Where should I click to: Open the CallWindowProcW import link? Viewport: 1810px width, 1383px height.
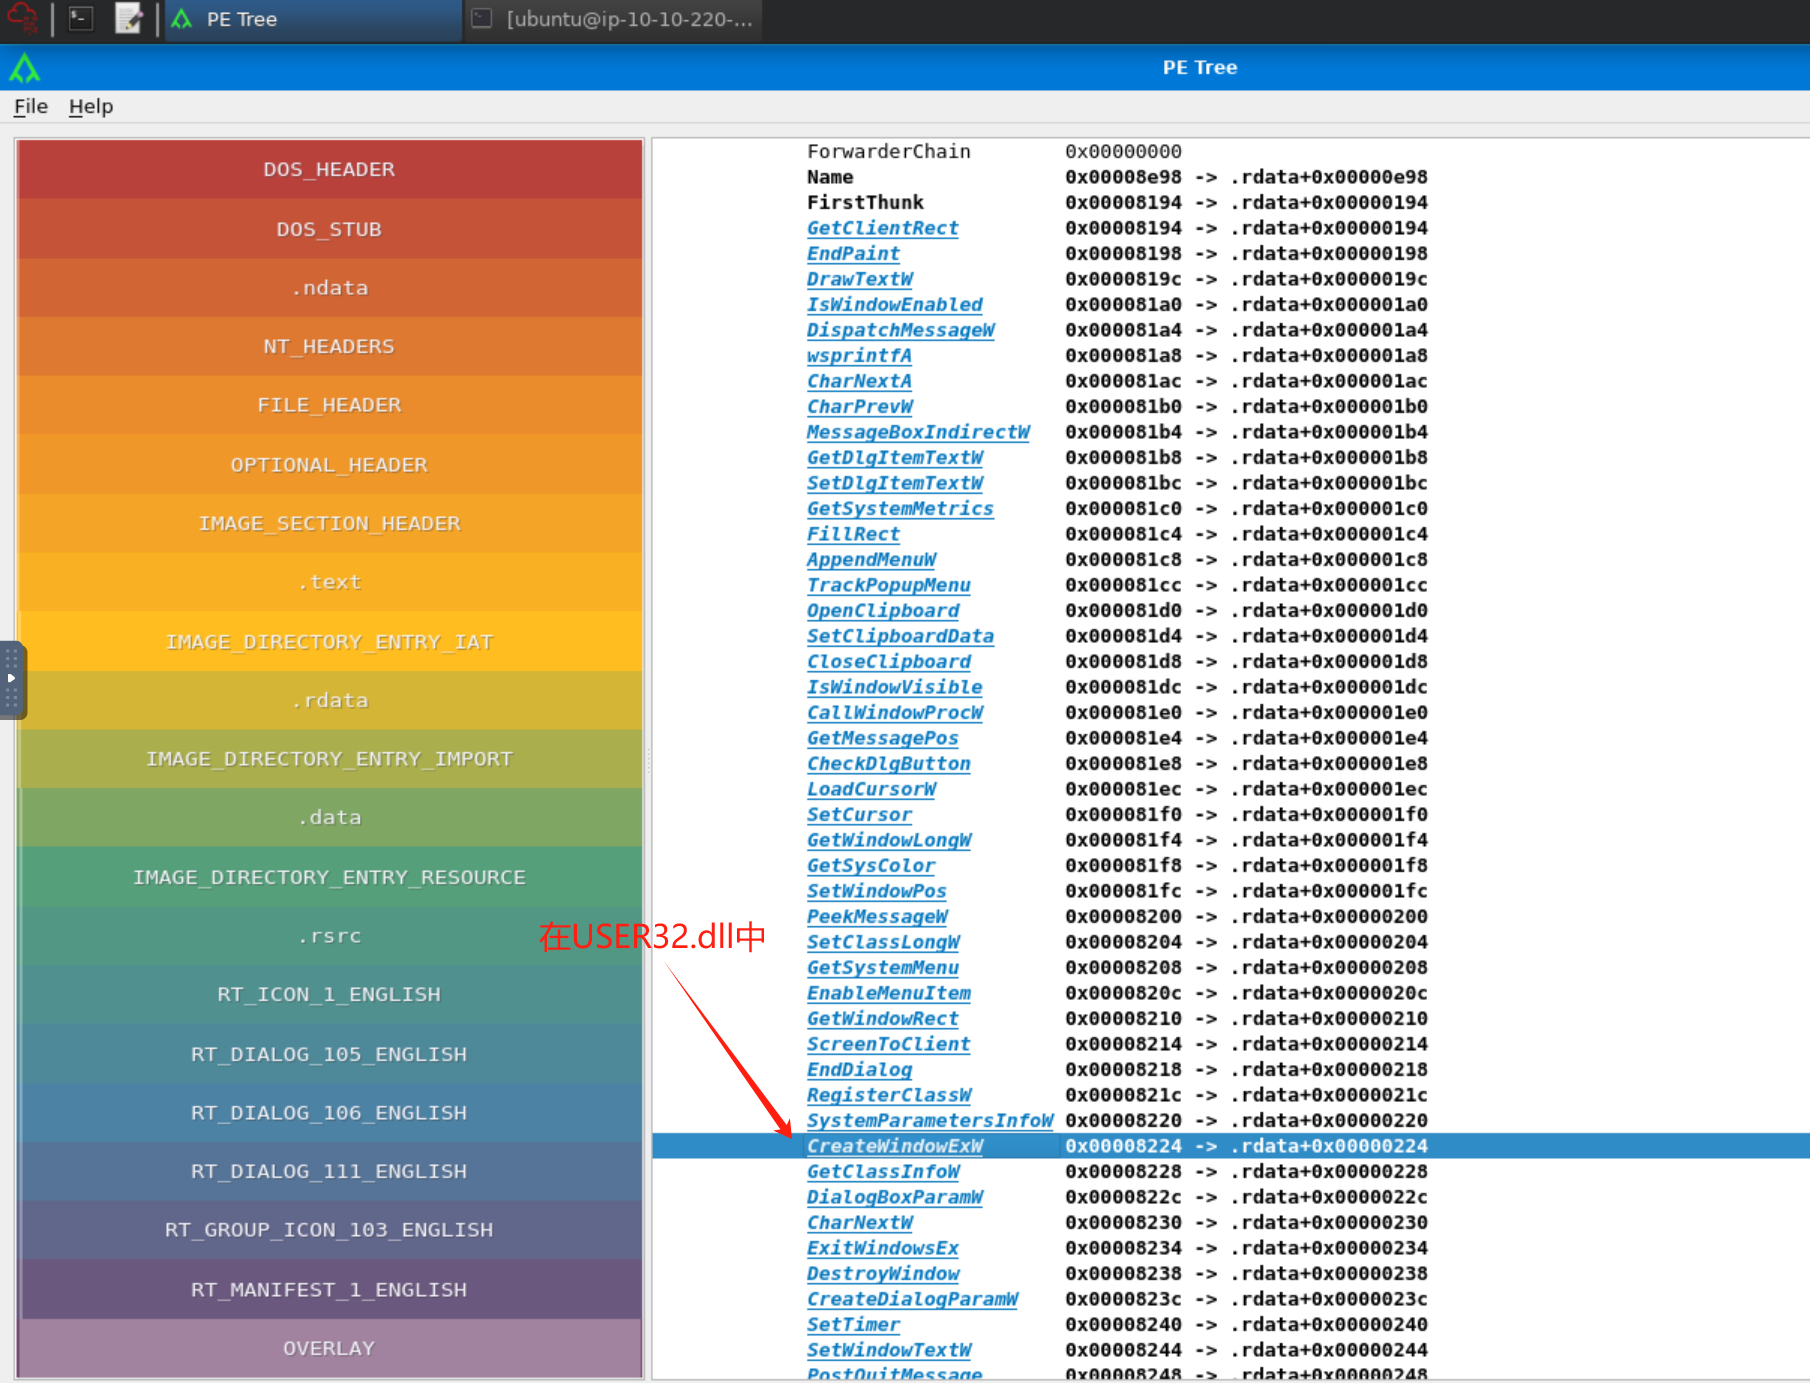coord(894,713)
